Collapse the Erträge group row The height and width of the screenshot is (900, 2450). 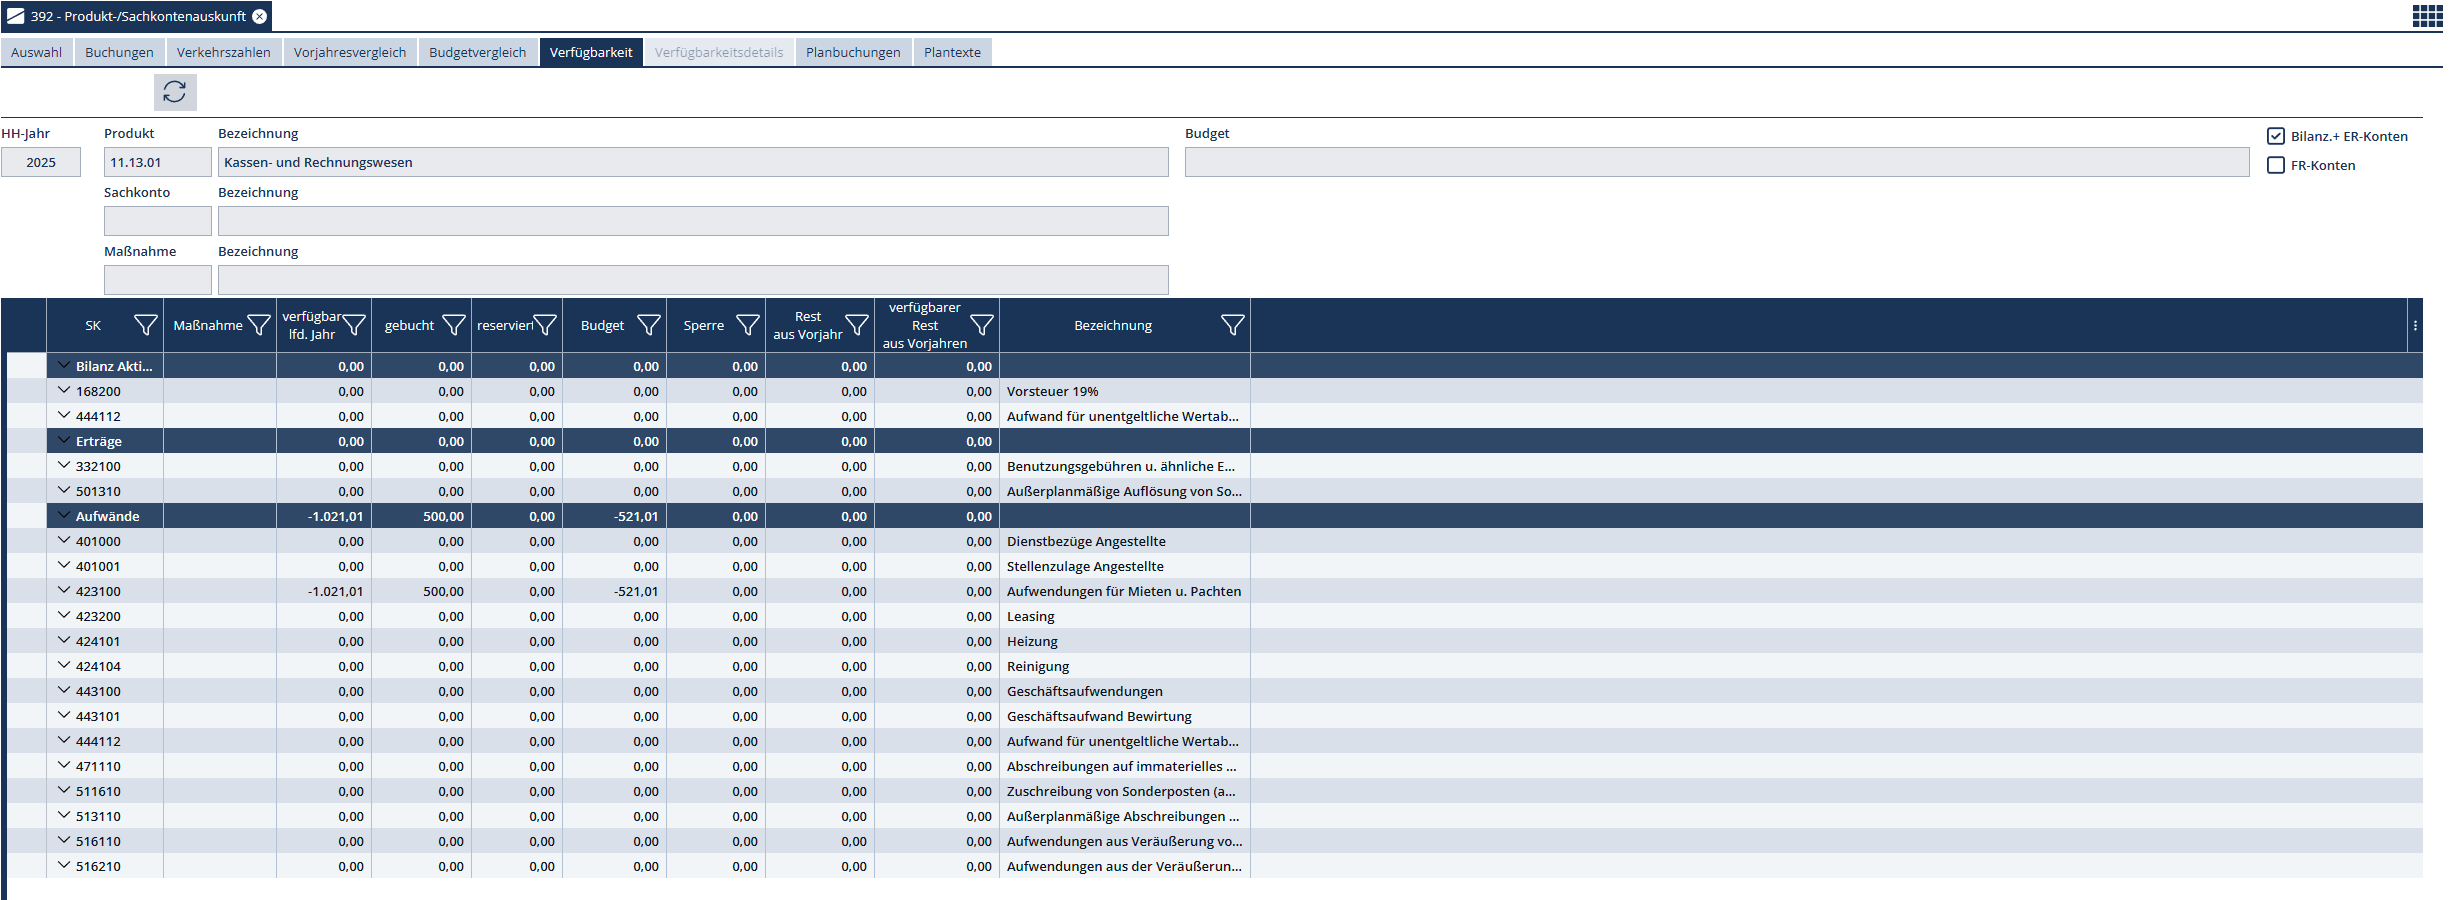click(64, 441)
